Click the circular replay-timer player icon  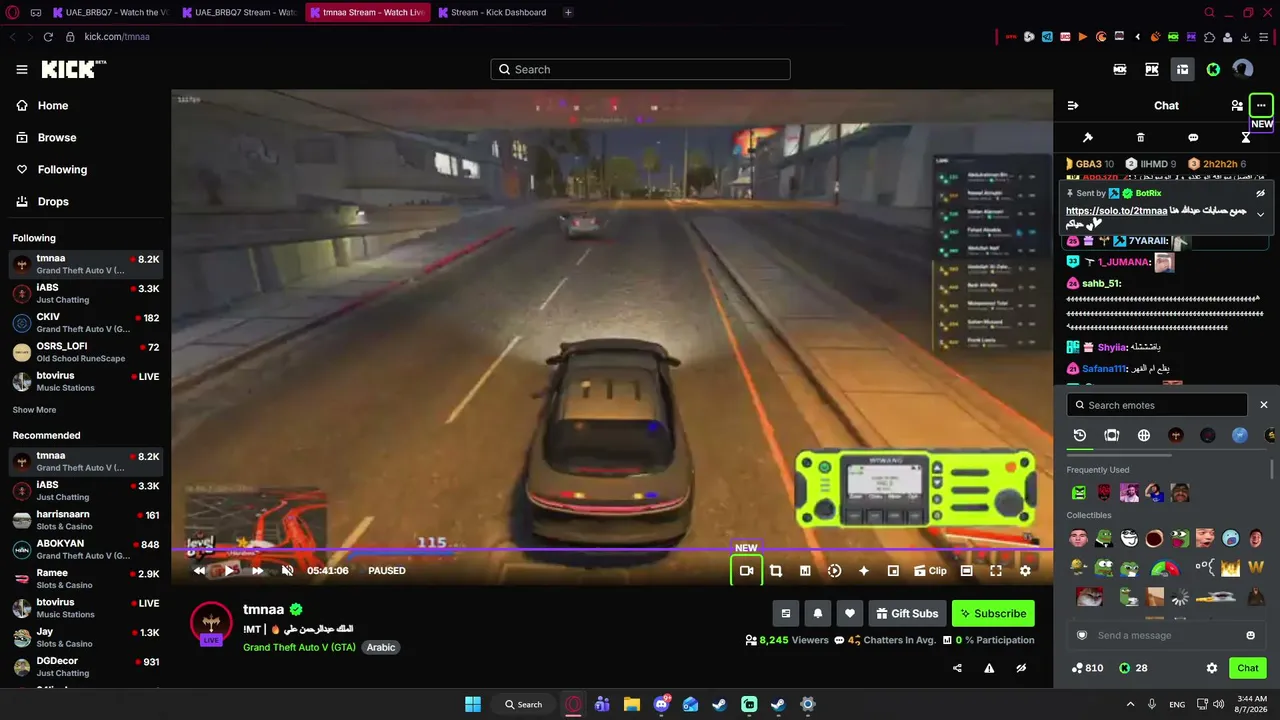click(x=835, y=571)
